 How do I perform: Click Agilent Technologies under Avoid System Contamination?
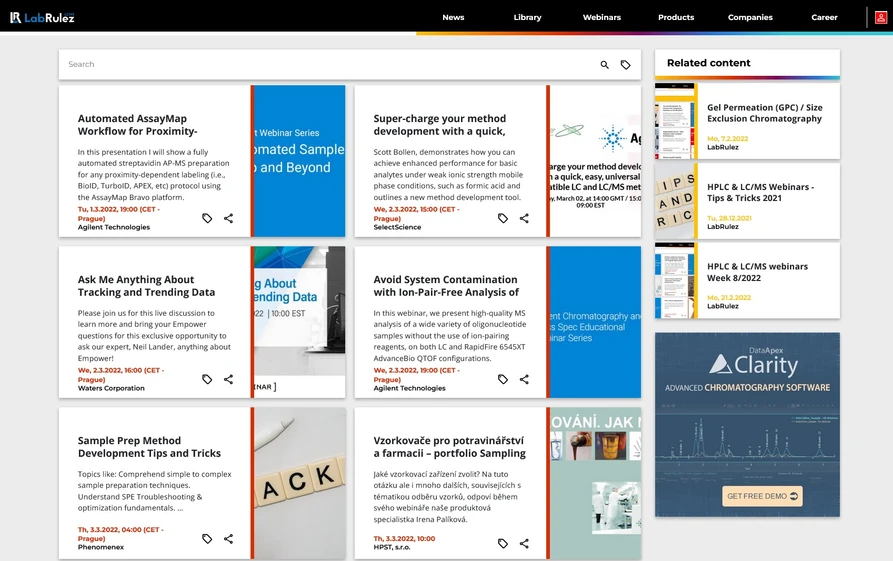pos(409,388)
